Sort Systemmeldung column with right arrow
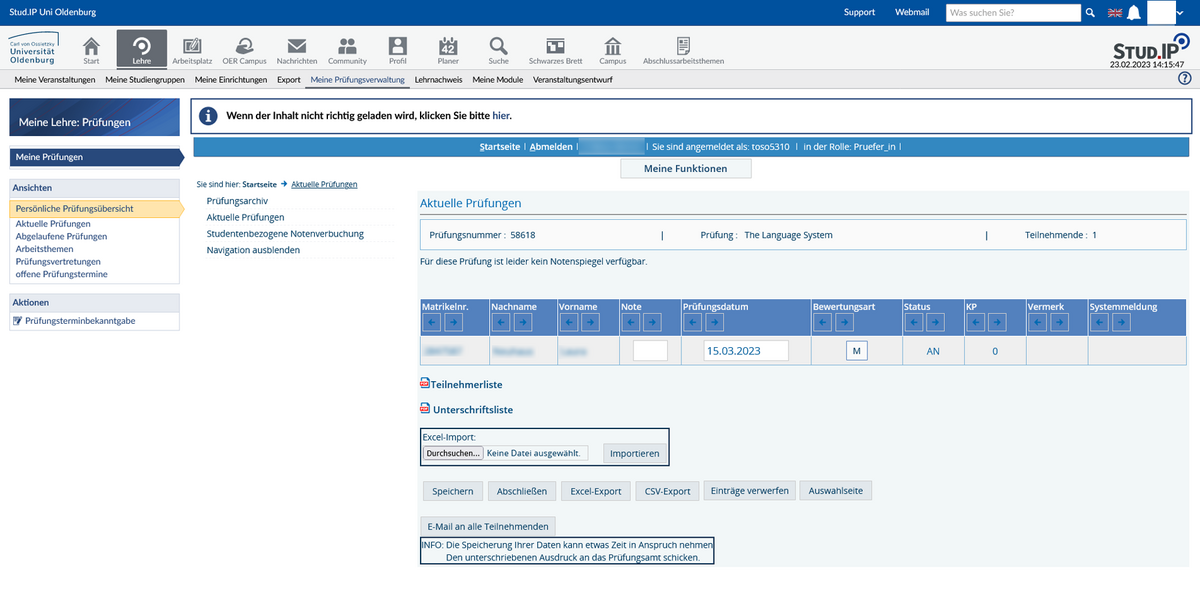The height and width of the screenshot is (601, 1200). click(x=1122, y=322)
